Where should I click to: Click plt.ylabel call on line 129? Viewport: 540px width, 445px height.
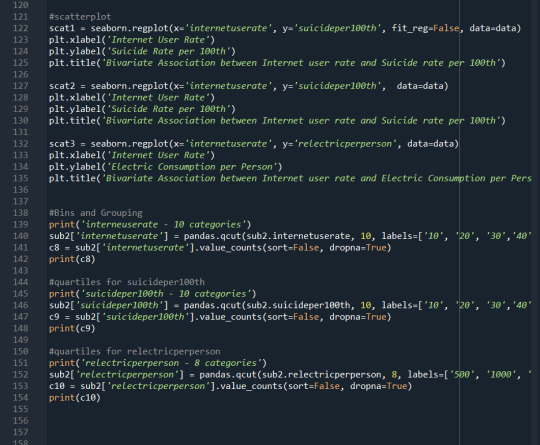(x=142, y=109)
